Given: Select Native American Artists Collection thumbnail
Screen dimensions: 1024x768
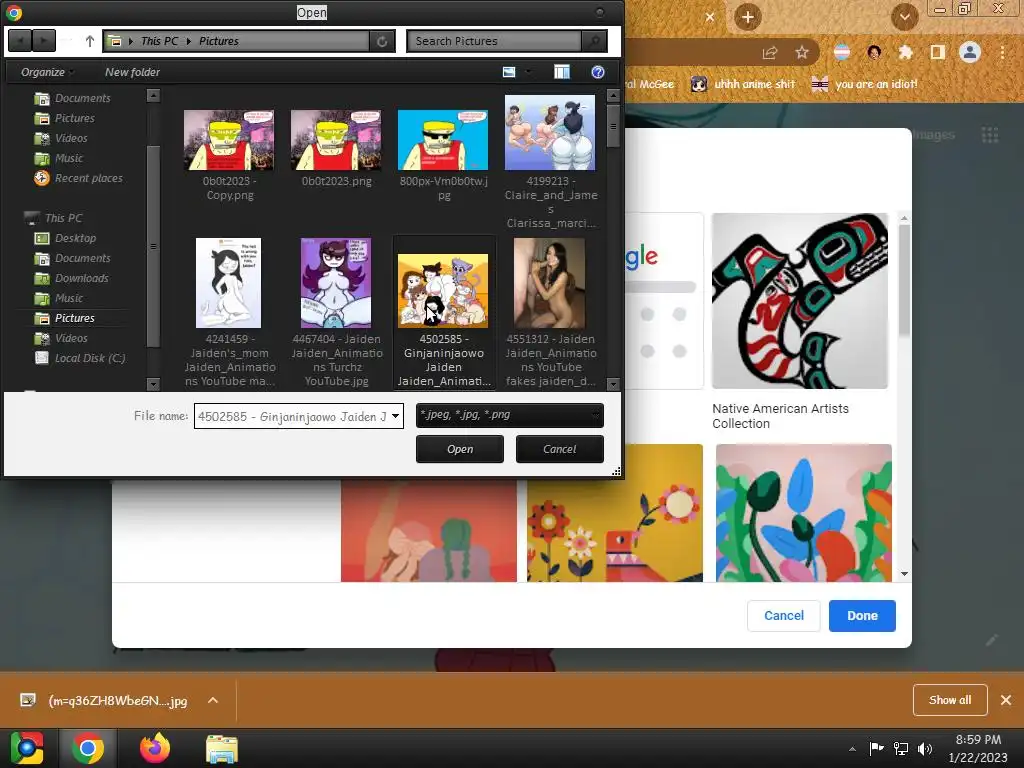Looking at the screenshot, I should coord(800,300).
